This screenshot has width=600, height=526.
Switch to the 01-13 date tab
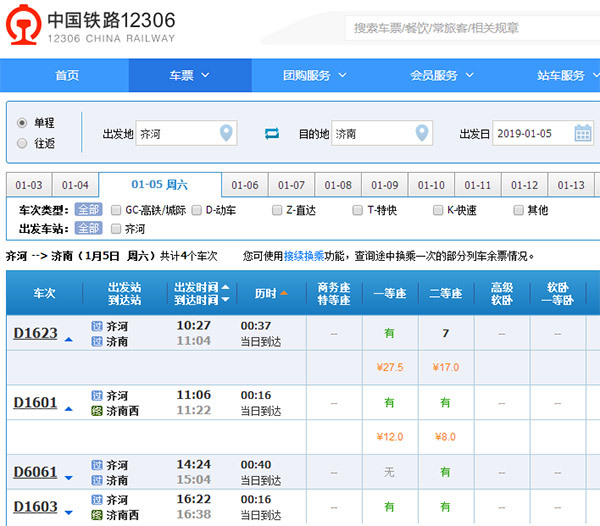click(x=571, y=185)
